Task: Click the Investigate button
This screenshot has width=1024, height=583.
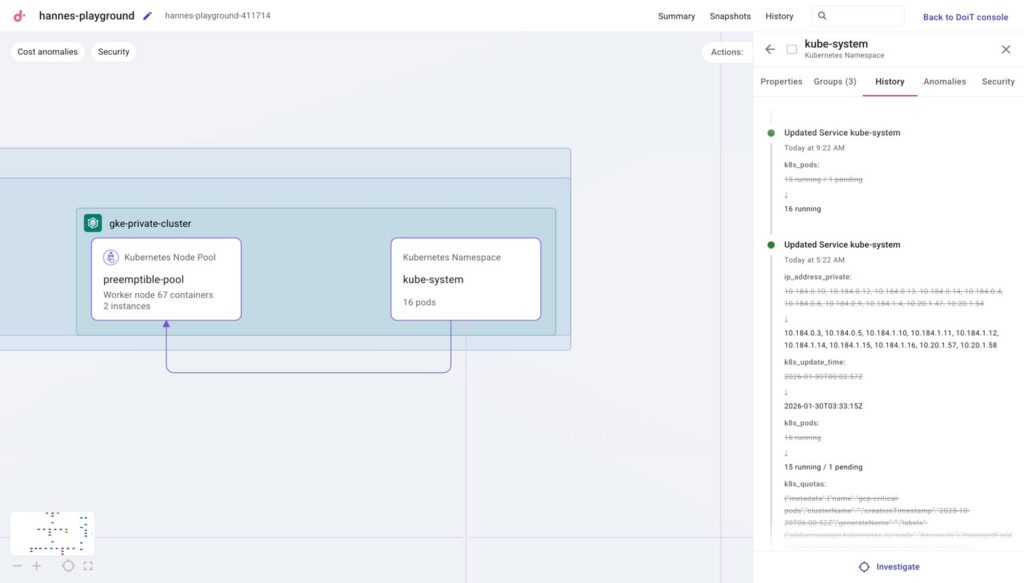Action: (888, 567)
